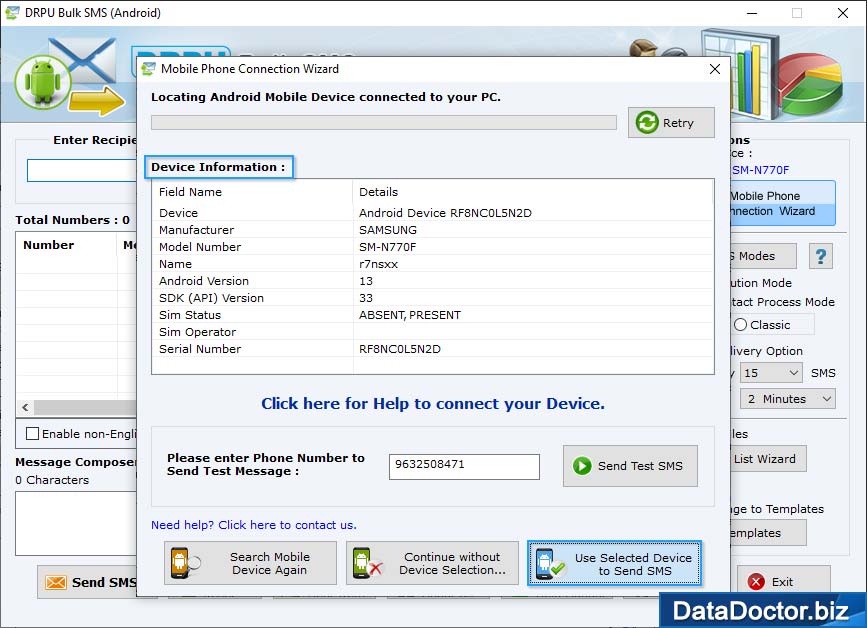Click the Android robot logo in banner
The height and width of the screenshot is (628, 867).
(x=43, y=82)
